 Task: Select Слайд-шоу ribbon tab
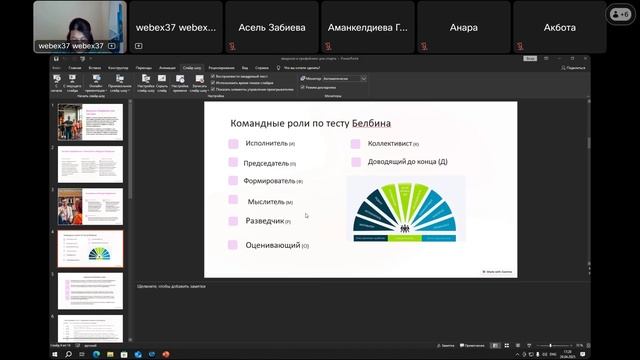tap(192, 68)
